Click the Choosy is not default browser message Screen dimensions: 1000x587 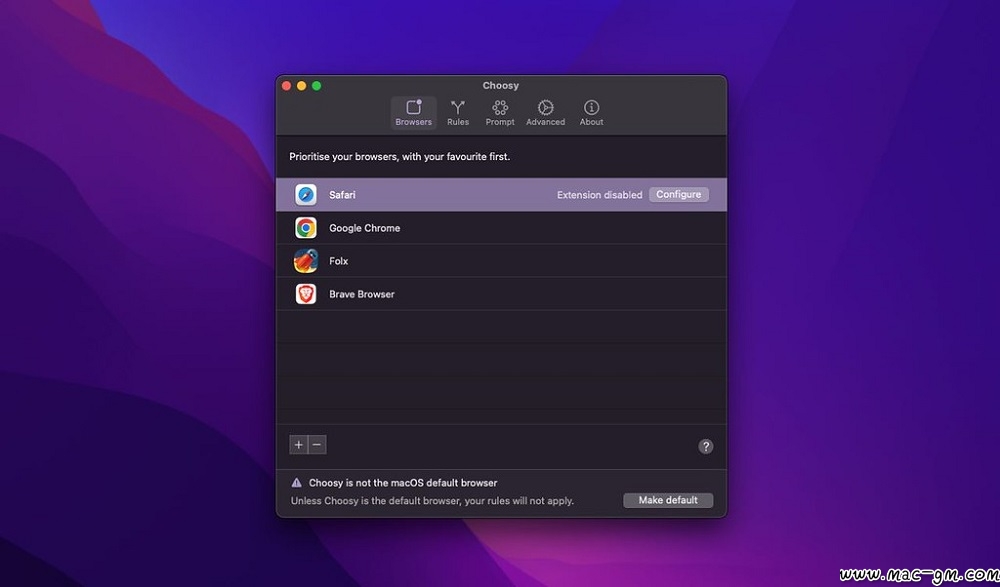[403, 483]
